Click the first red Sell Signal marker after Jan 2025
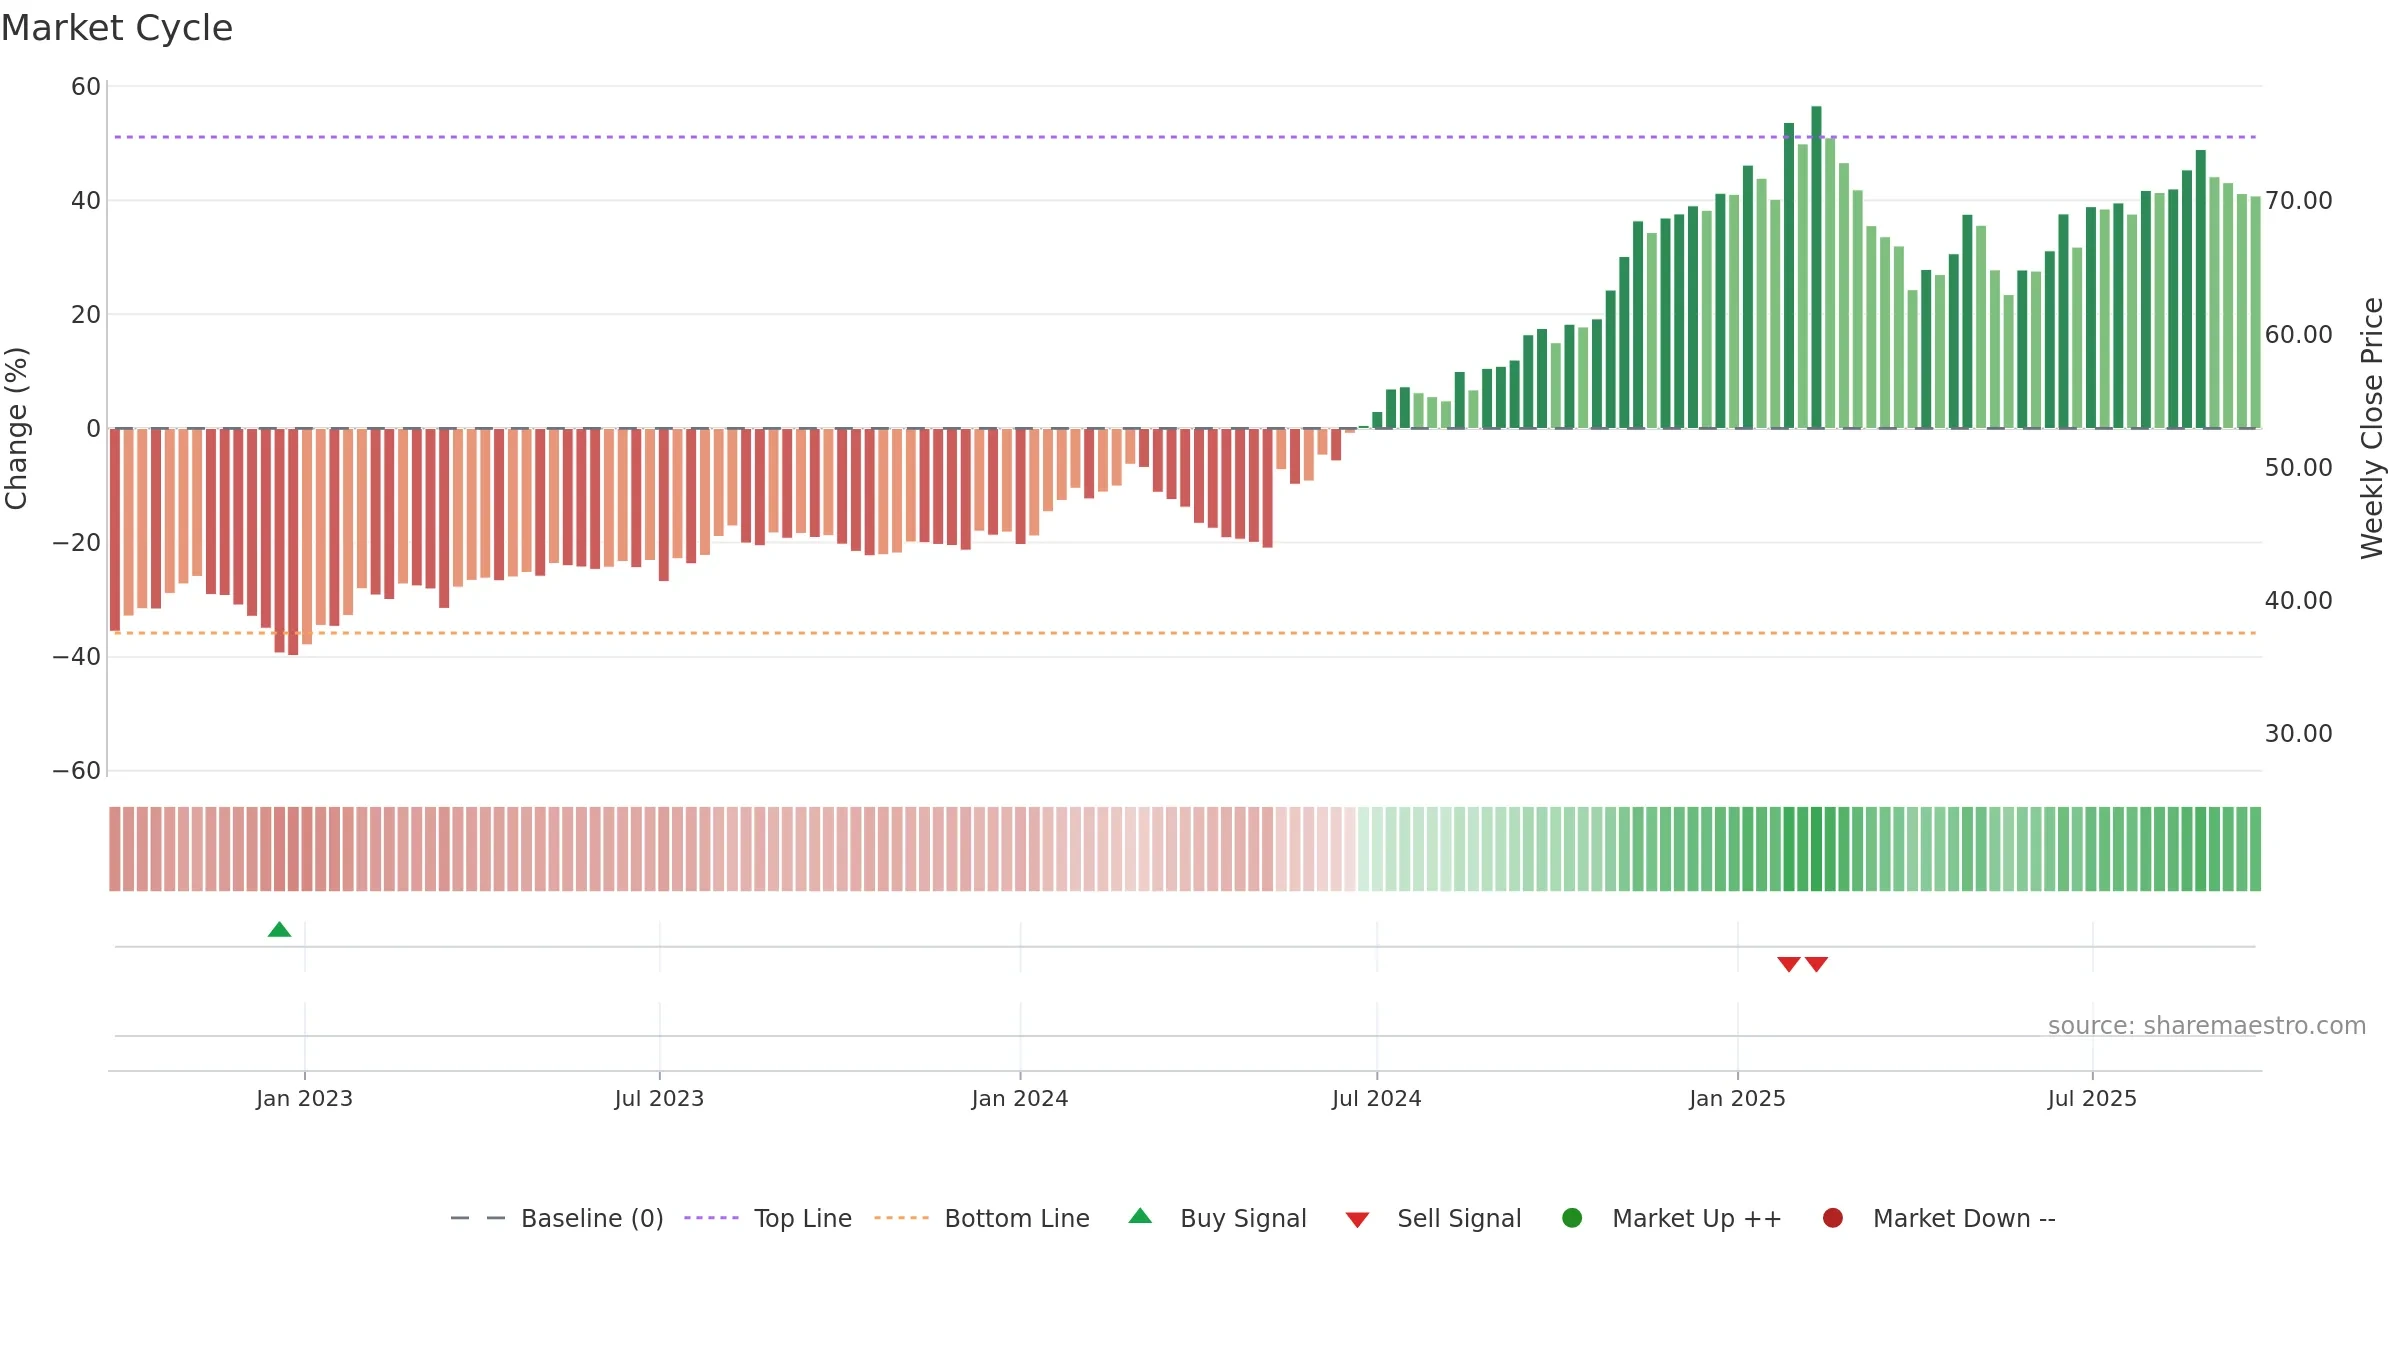This screenshot has height=1350, width=2400. (x=1789, y=964)
